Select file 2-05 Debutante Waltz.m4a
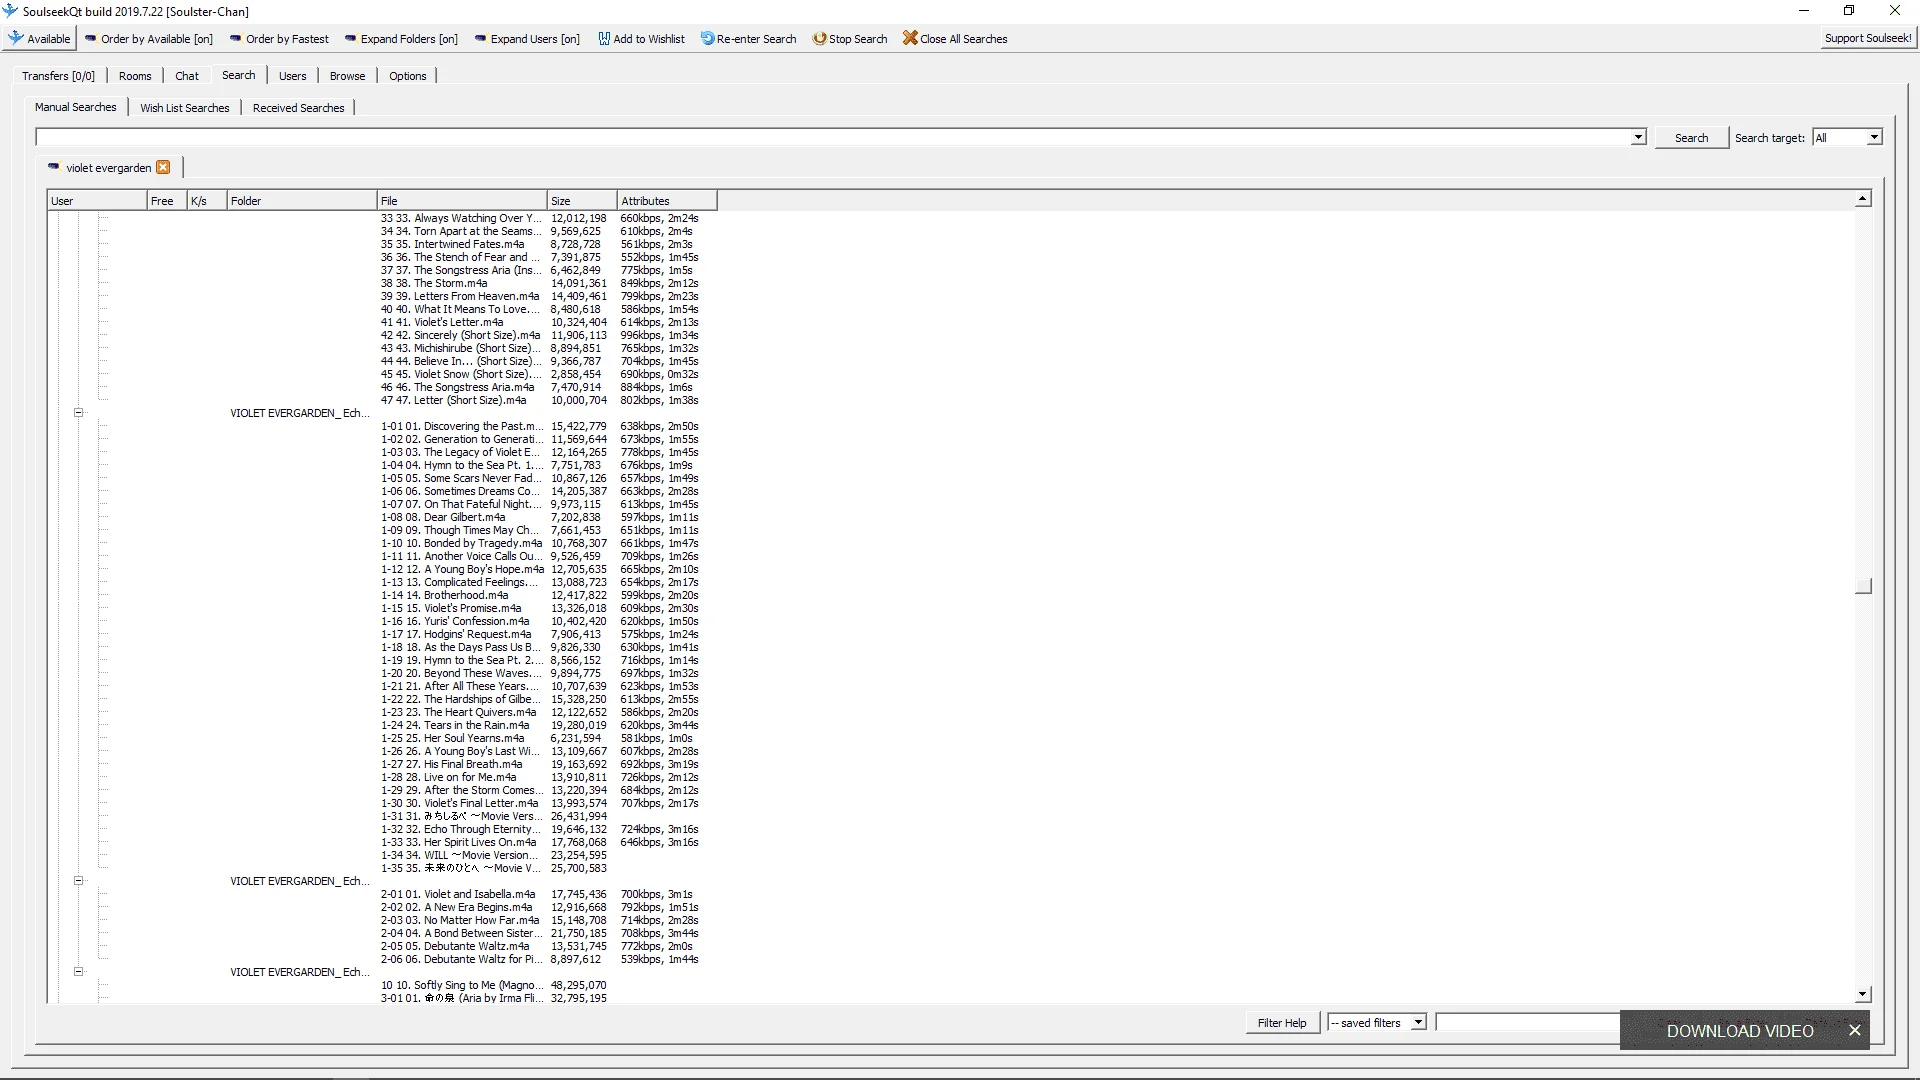The width and height of the screenshot is (1920, 1080). 455,946
